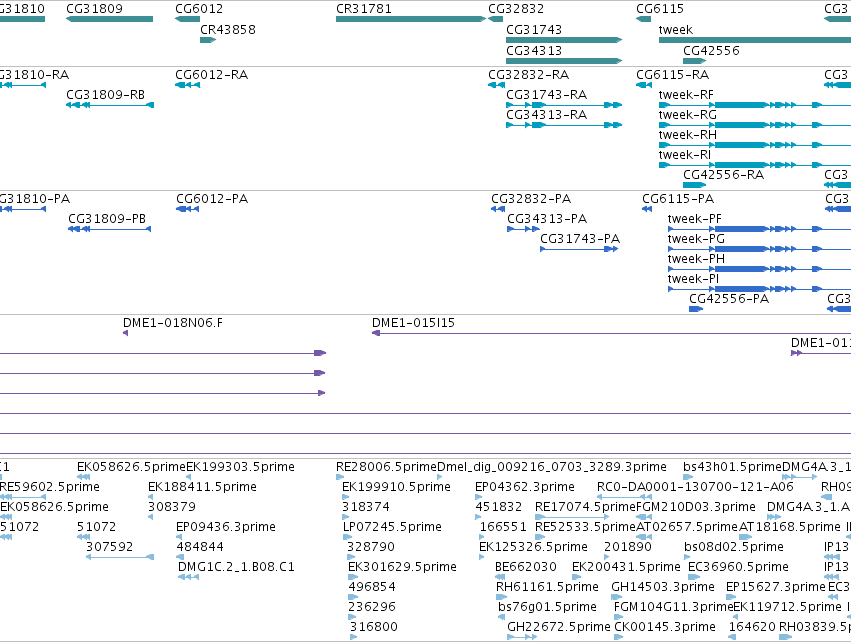Click the CG31809-RB transcript glyph
Viewport: 851px width, 642px height.
click(x=110, y=105)
